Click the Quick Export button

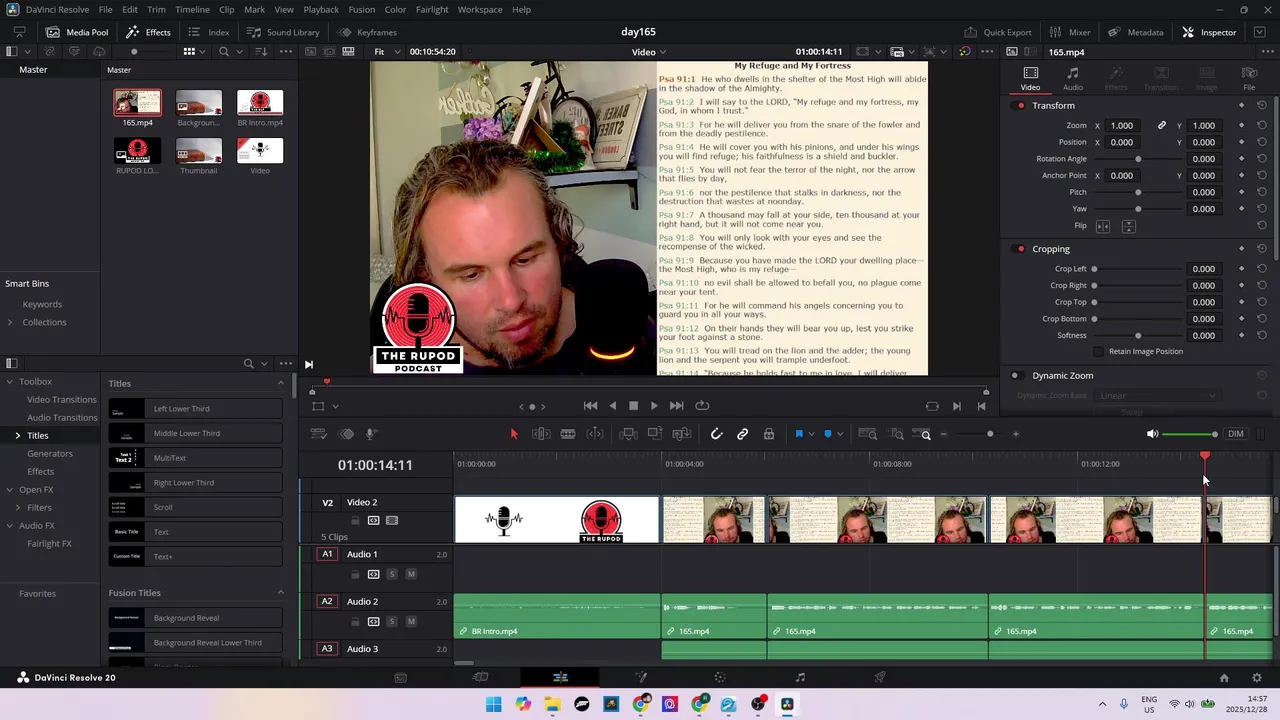[x=997, y=32]
